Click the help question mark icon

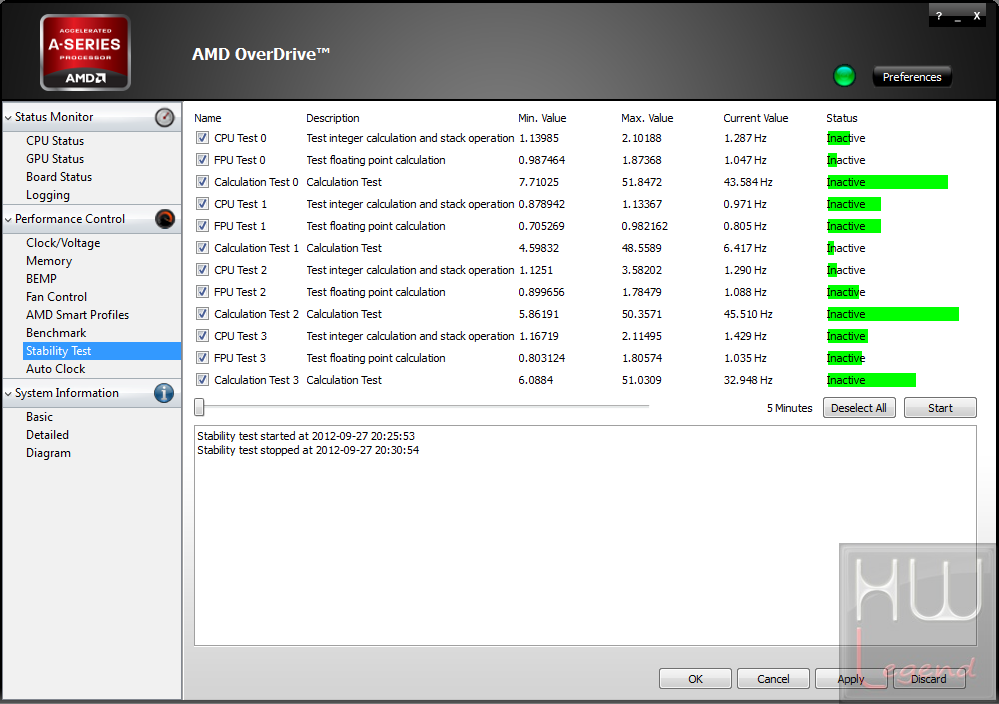click(938, 16)
